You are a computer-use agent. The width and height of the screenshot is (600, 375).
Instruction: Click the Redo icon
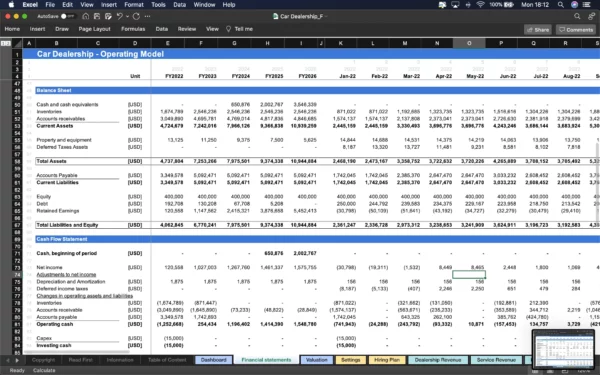136,16
